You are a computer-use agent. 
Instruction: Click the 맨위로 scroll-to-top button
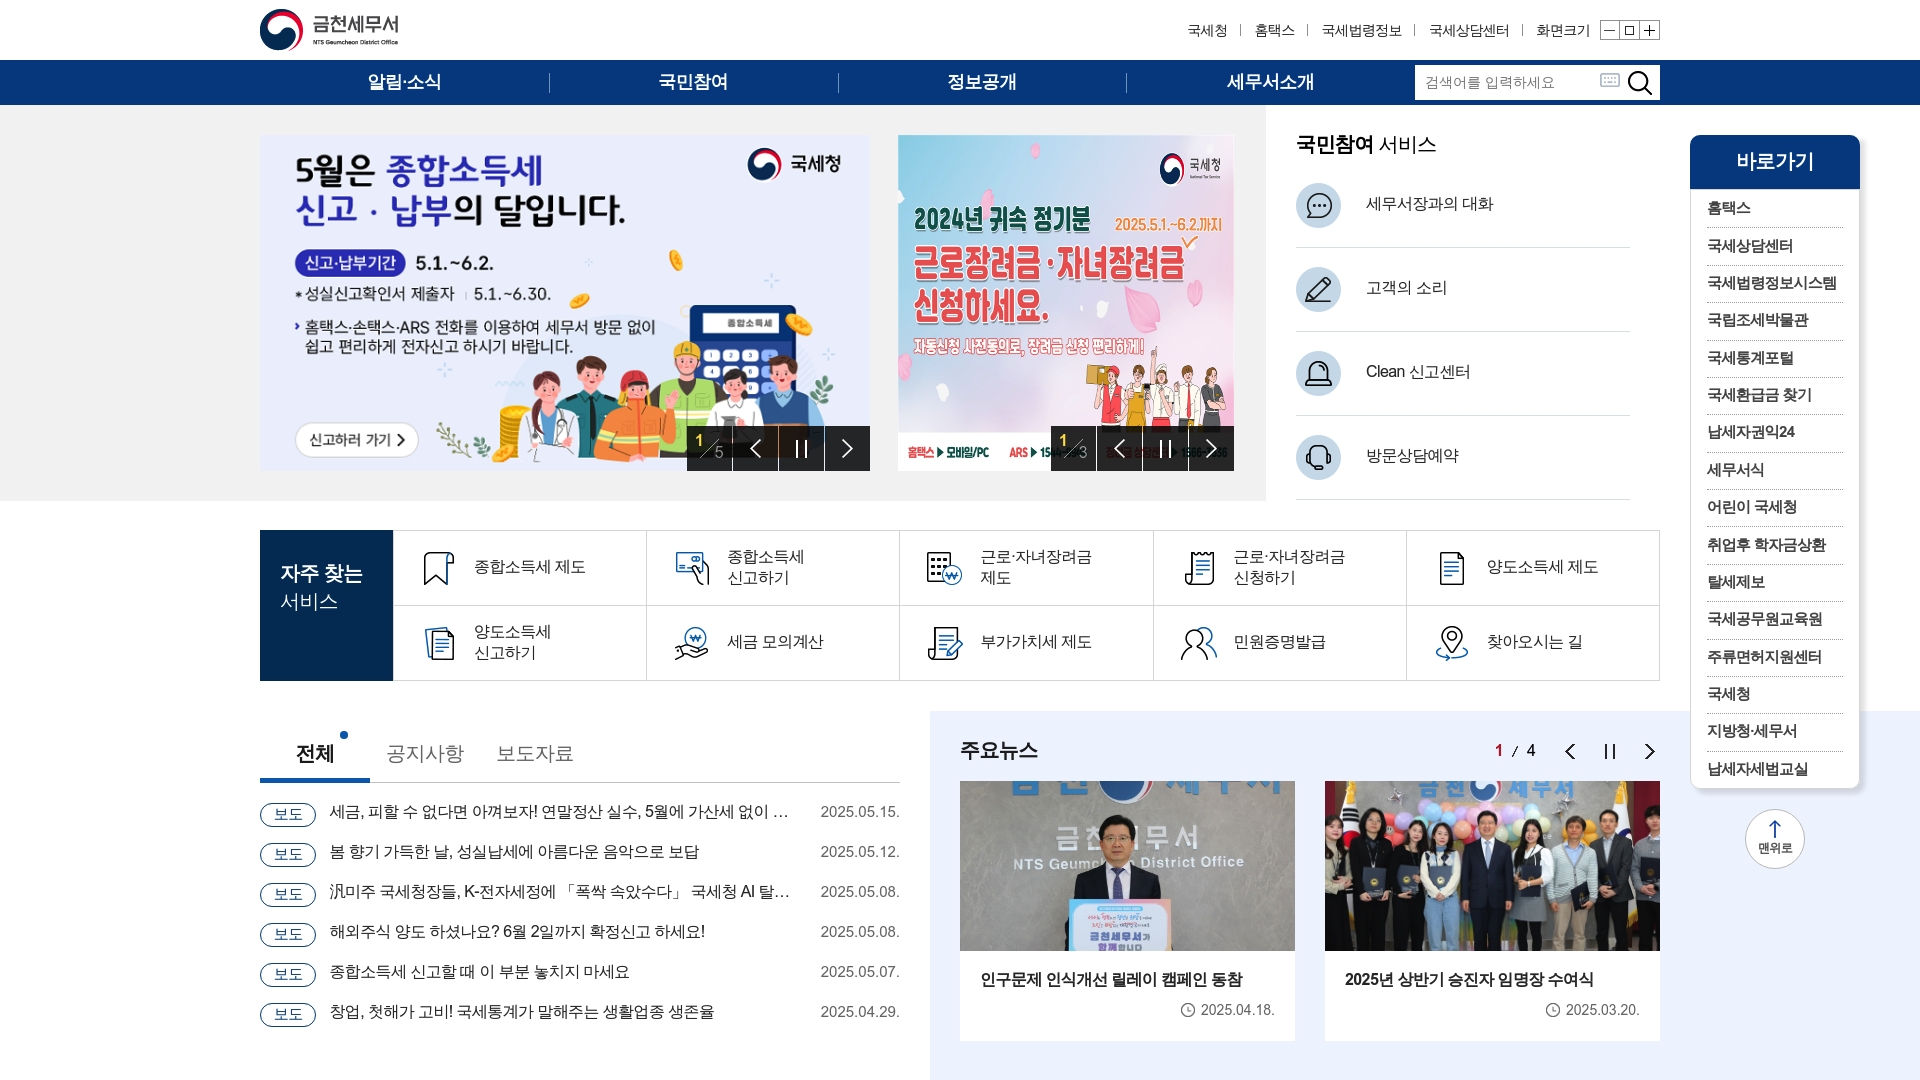(x=1774, y=838)
